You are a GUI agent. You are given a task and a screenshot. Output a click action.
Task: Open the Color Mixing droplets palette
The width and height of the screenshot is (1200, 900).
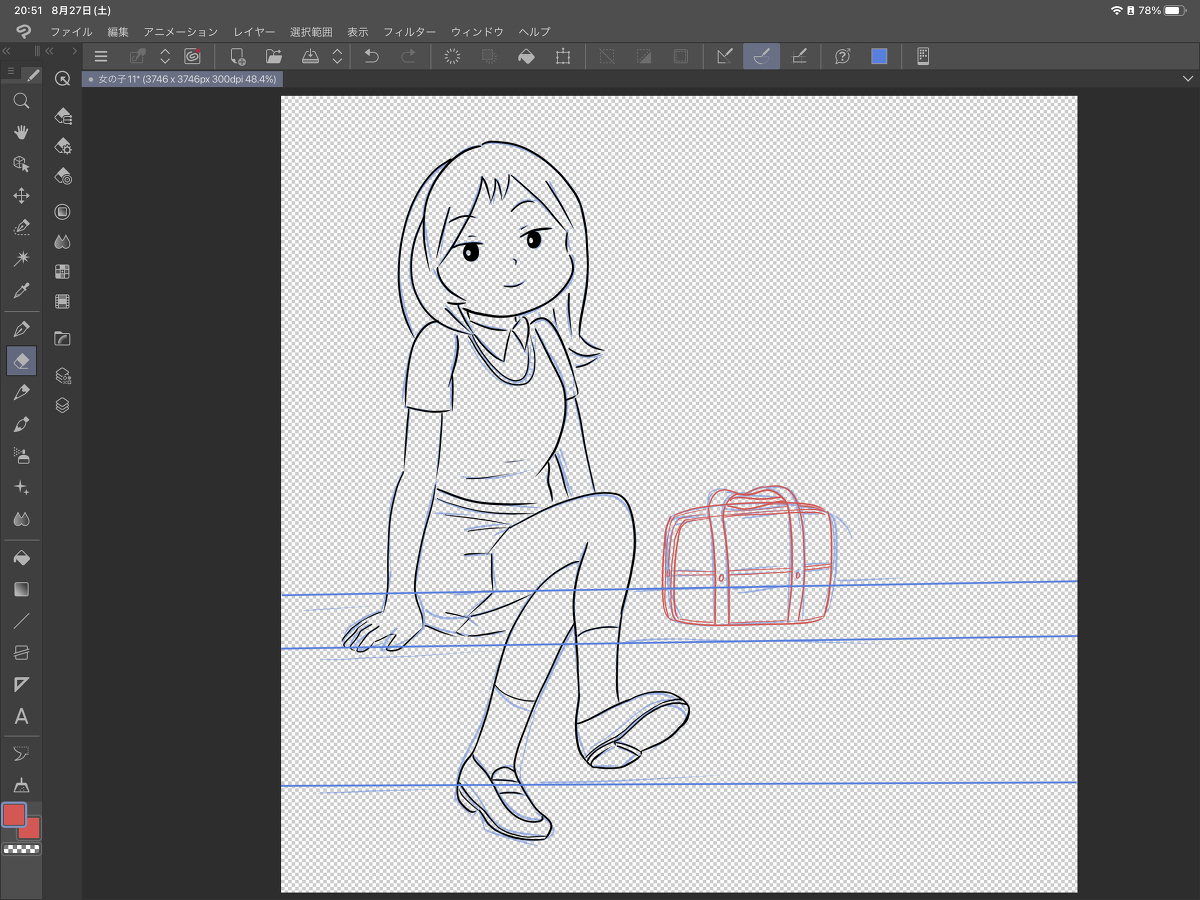click(x=63, y=242)
